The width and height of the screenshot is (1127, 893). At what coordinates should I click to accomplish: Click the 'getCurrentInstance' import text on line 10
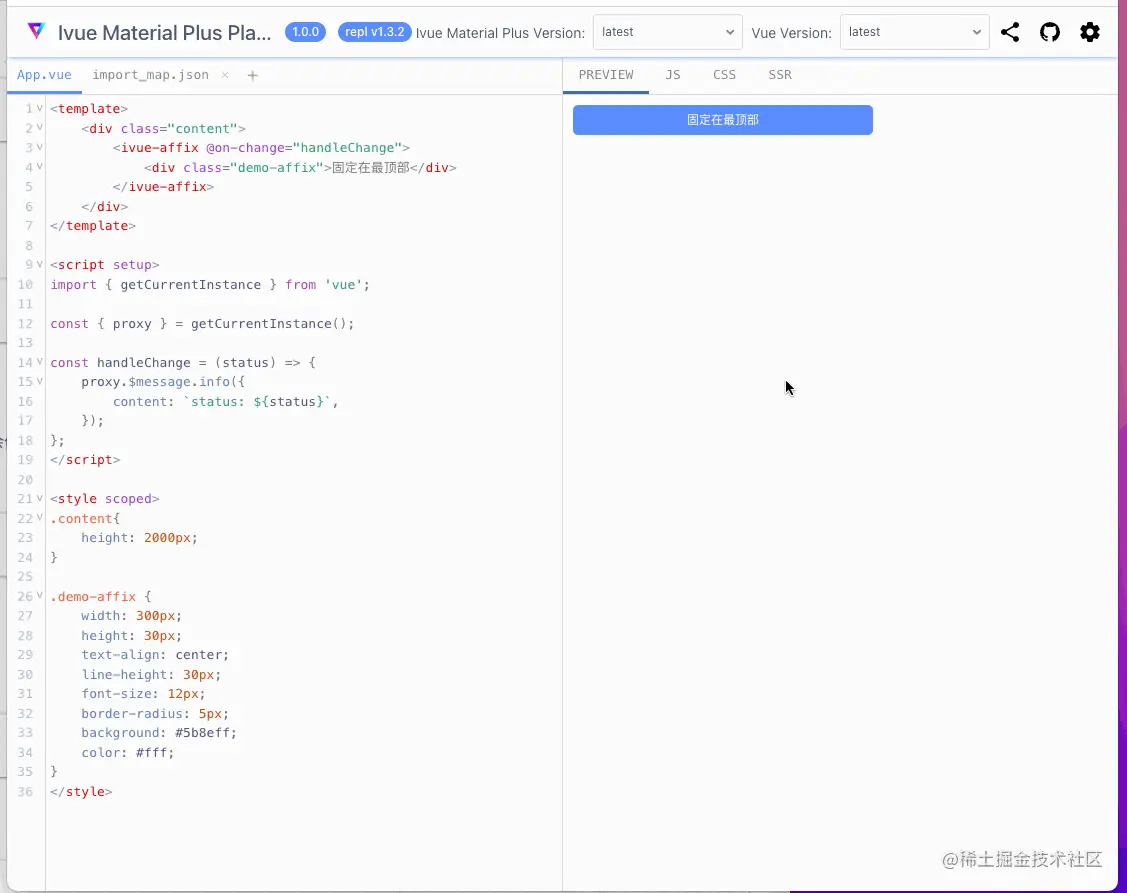pos(190,285)
